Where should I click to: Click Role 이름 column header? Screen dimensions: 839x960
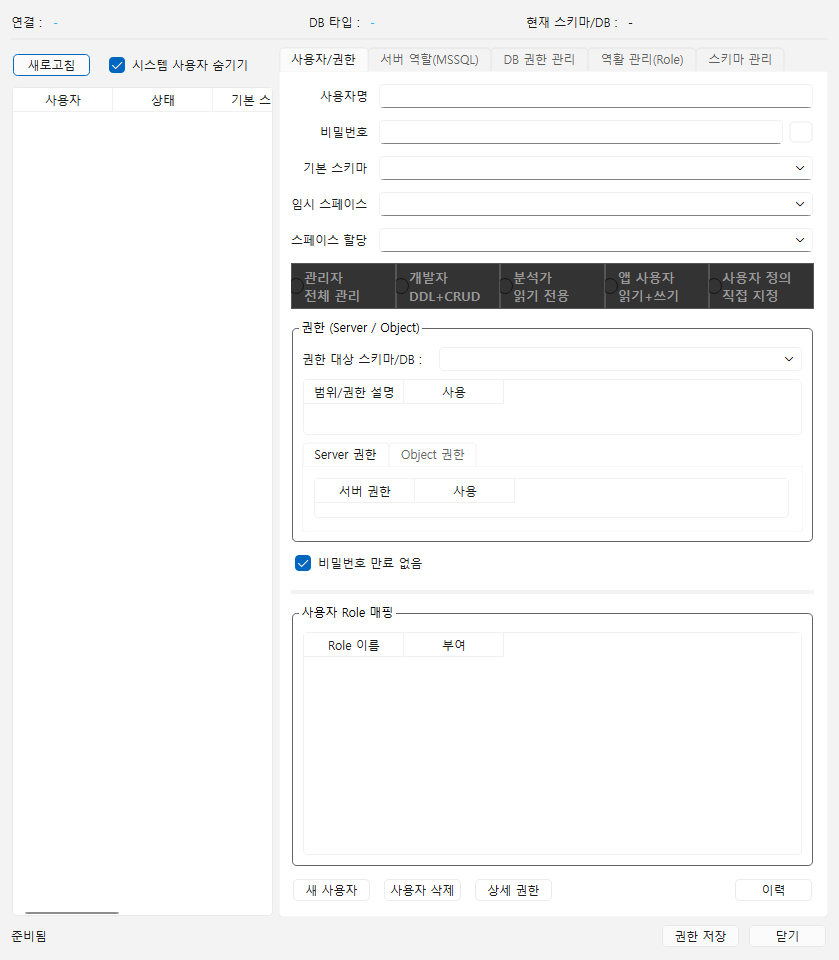point(354,645)
